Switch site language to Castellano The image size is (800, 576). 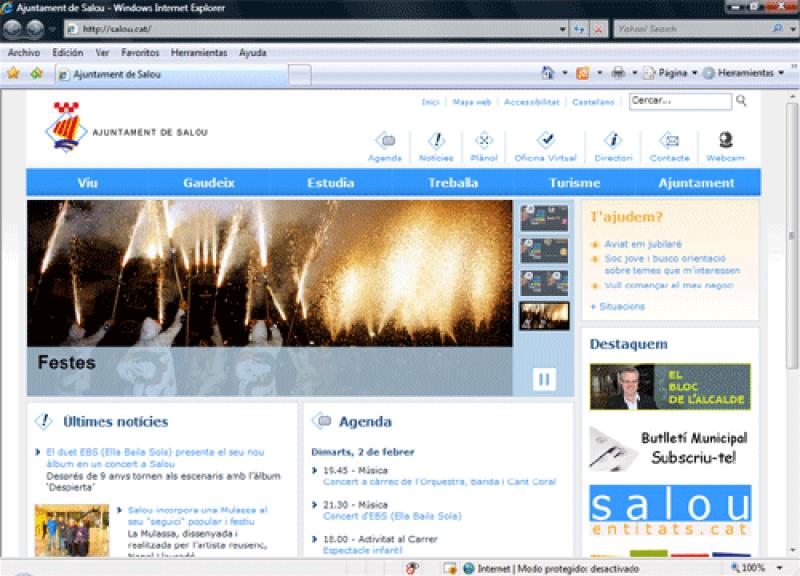(593, 102)
